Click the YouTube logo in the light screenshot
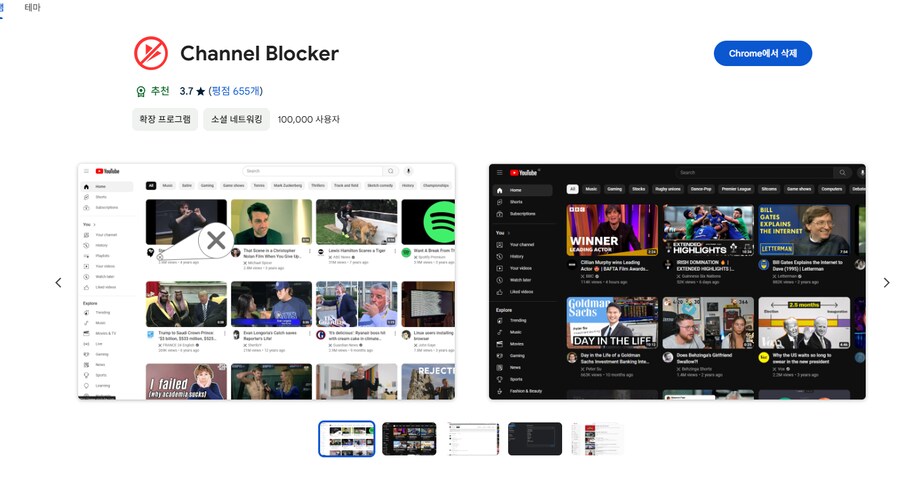This screenshot has width=900, height=484. 107,171
